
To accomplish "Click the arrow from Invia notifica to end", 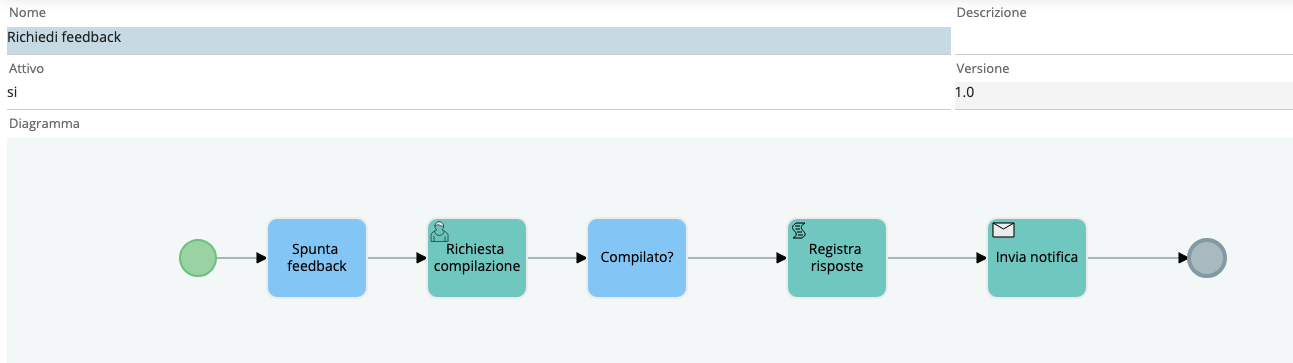I will (1137, 258).
